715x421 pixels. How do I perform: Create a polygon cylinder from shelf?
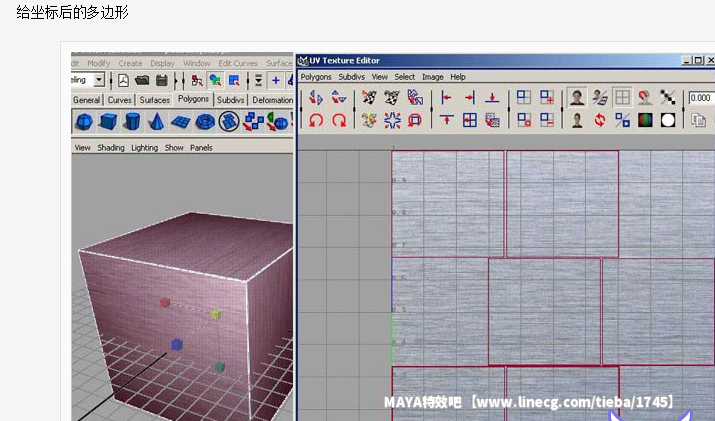pyautogui.click(x=132, y=122)
